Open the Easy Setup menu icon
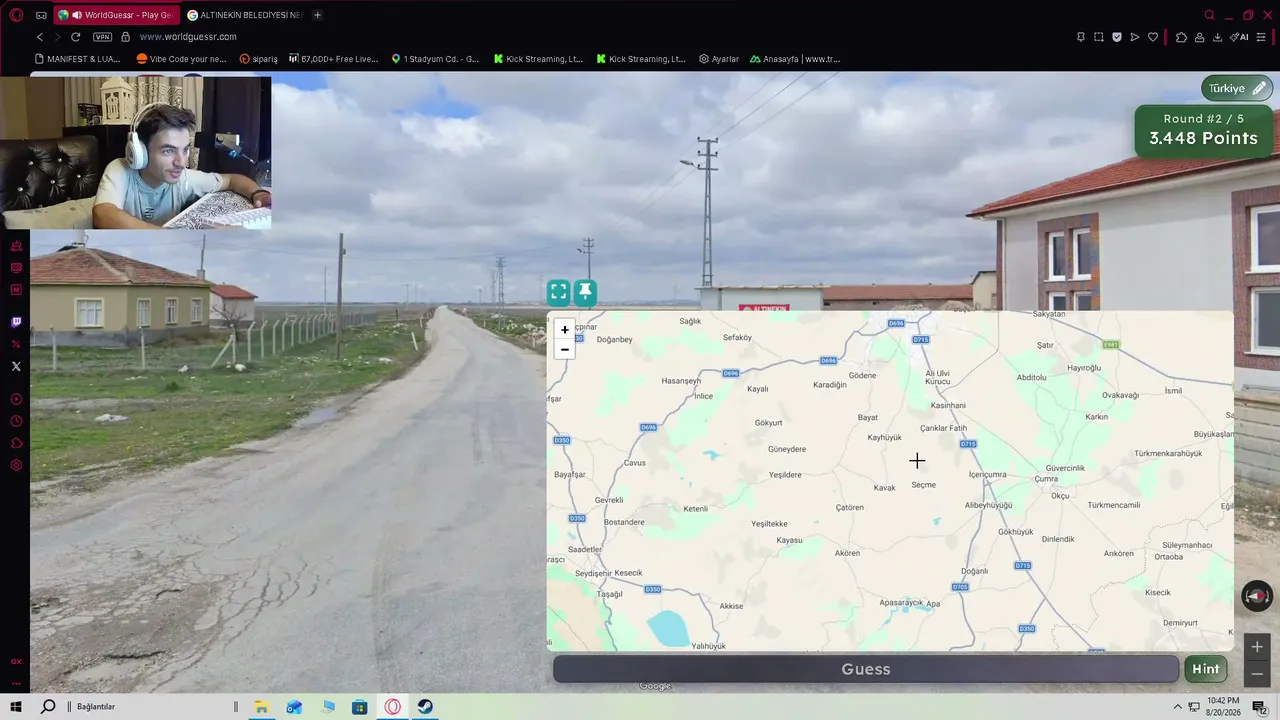This screenshot has width=1280, height=720. coord(1262,37)
